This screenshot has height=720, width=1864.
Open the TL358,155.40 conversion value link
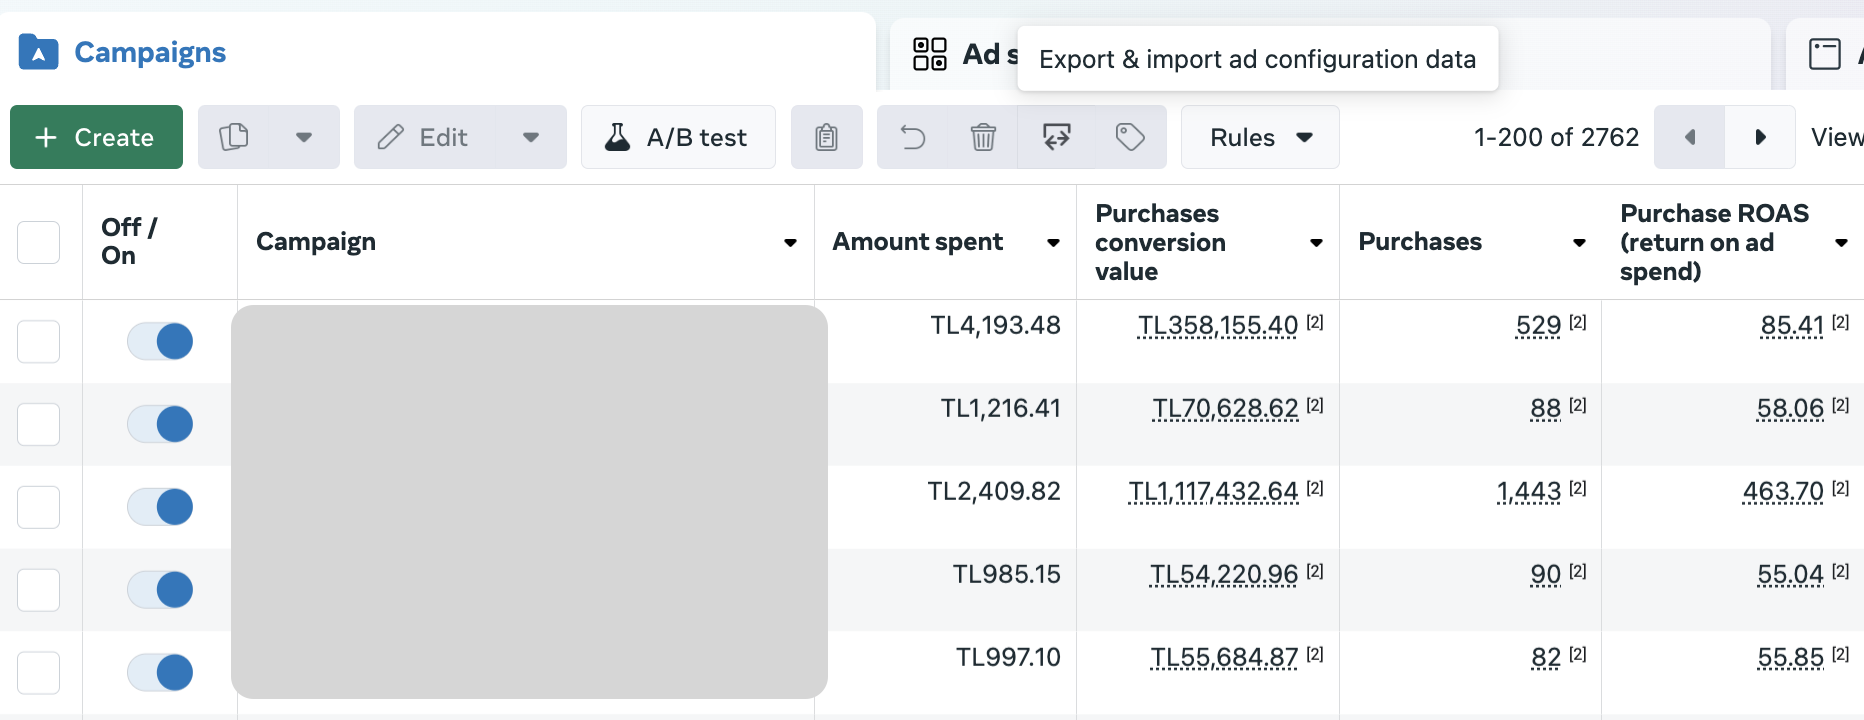coord(1218,325)
